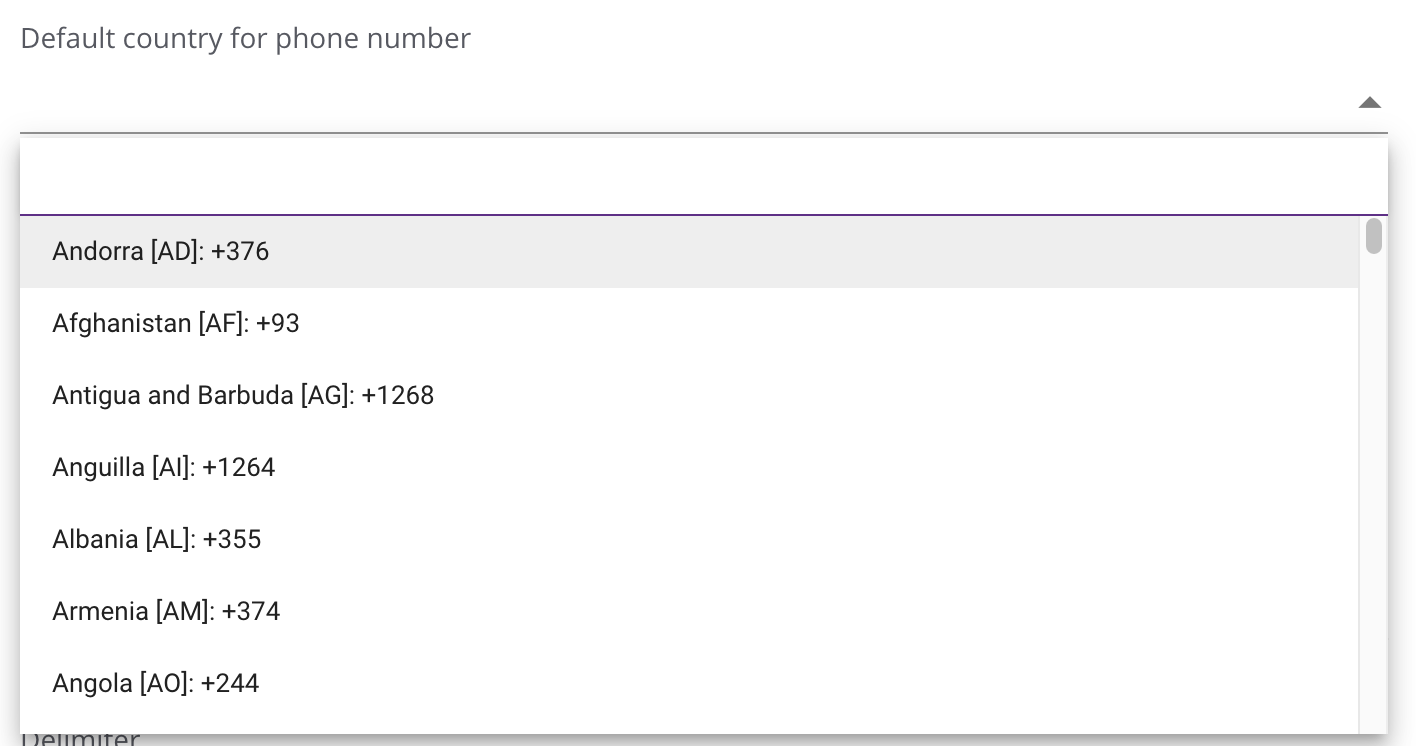The image size is (1416, 746).
Task: Pick the option with dialing code +1264
Action: pos(163,467)
